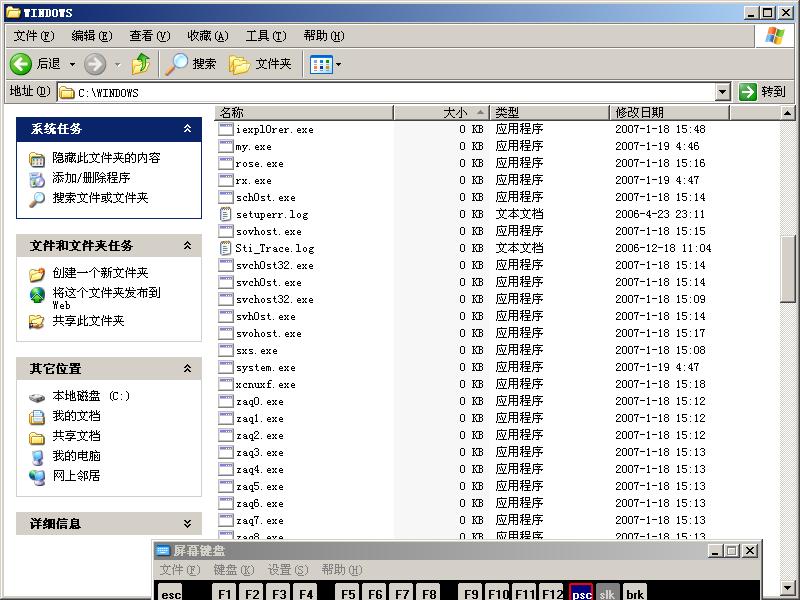Open 文件(F) menu in Explorer

point(34,36)
